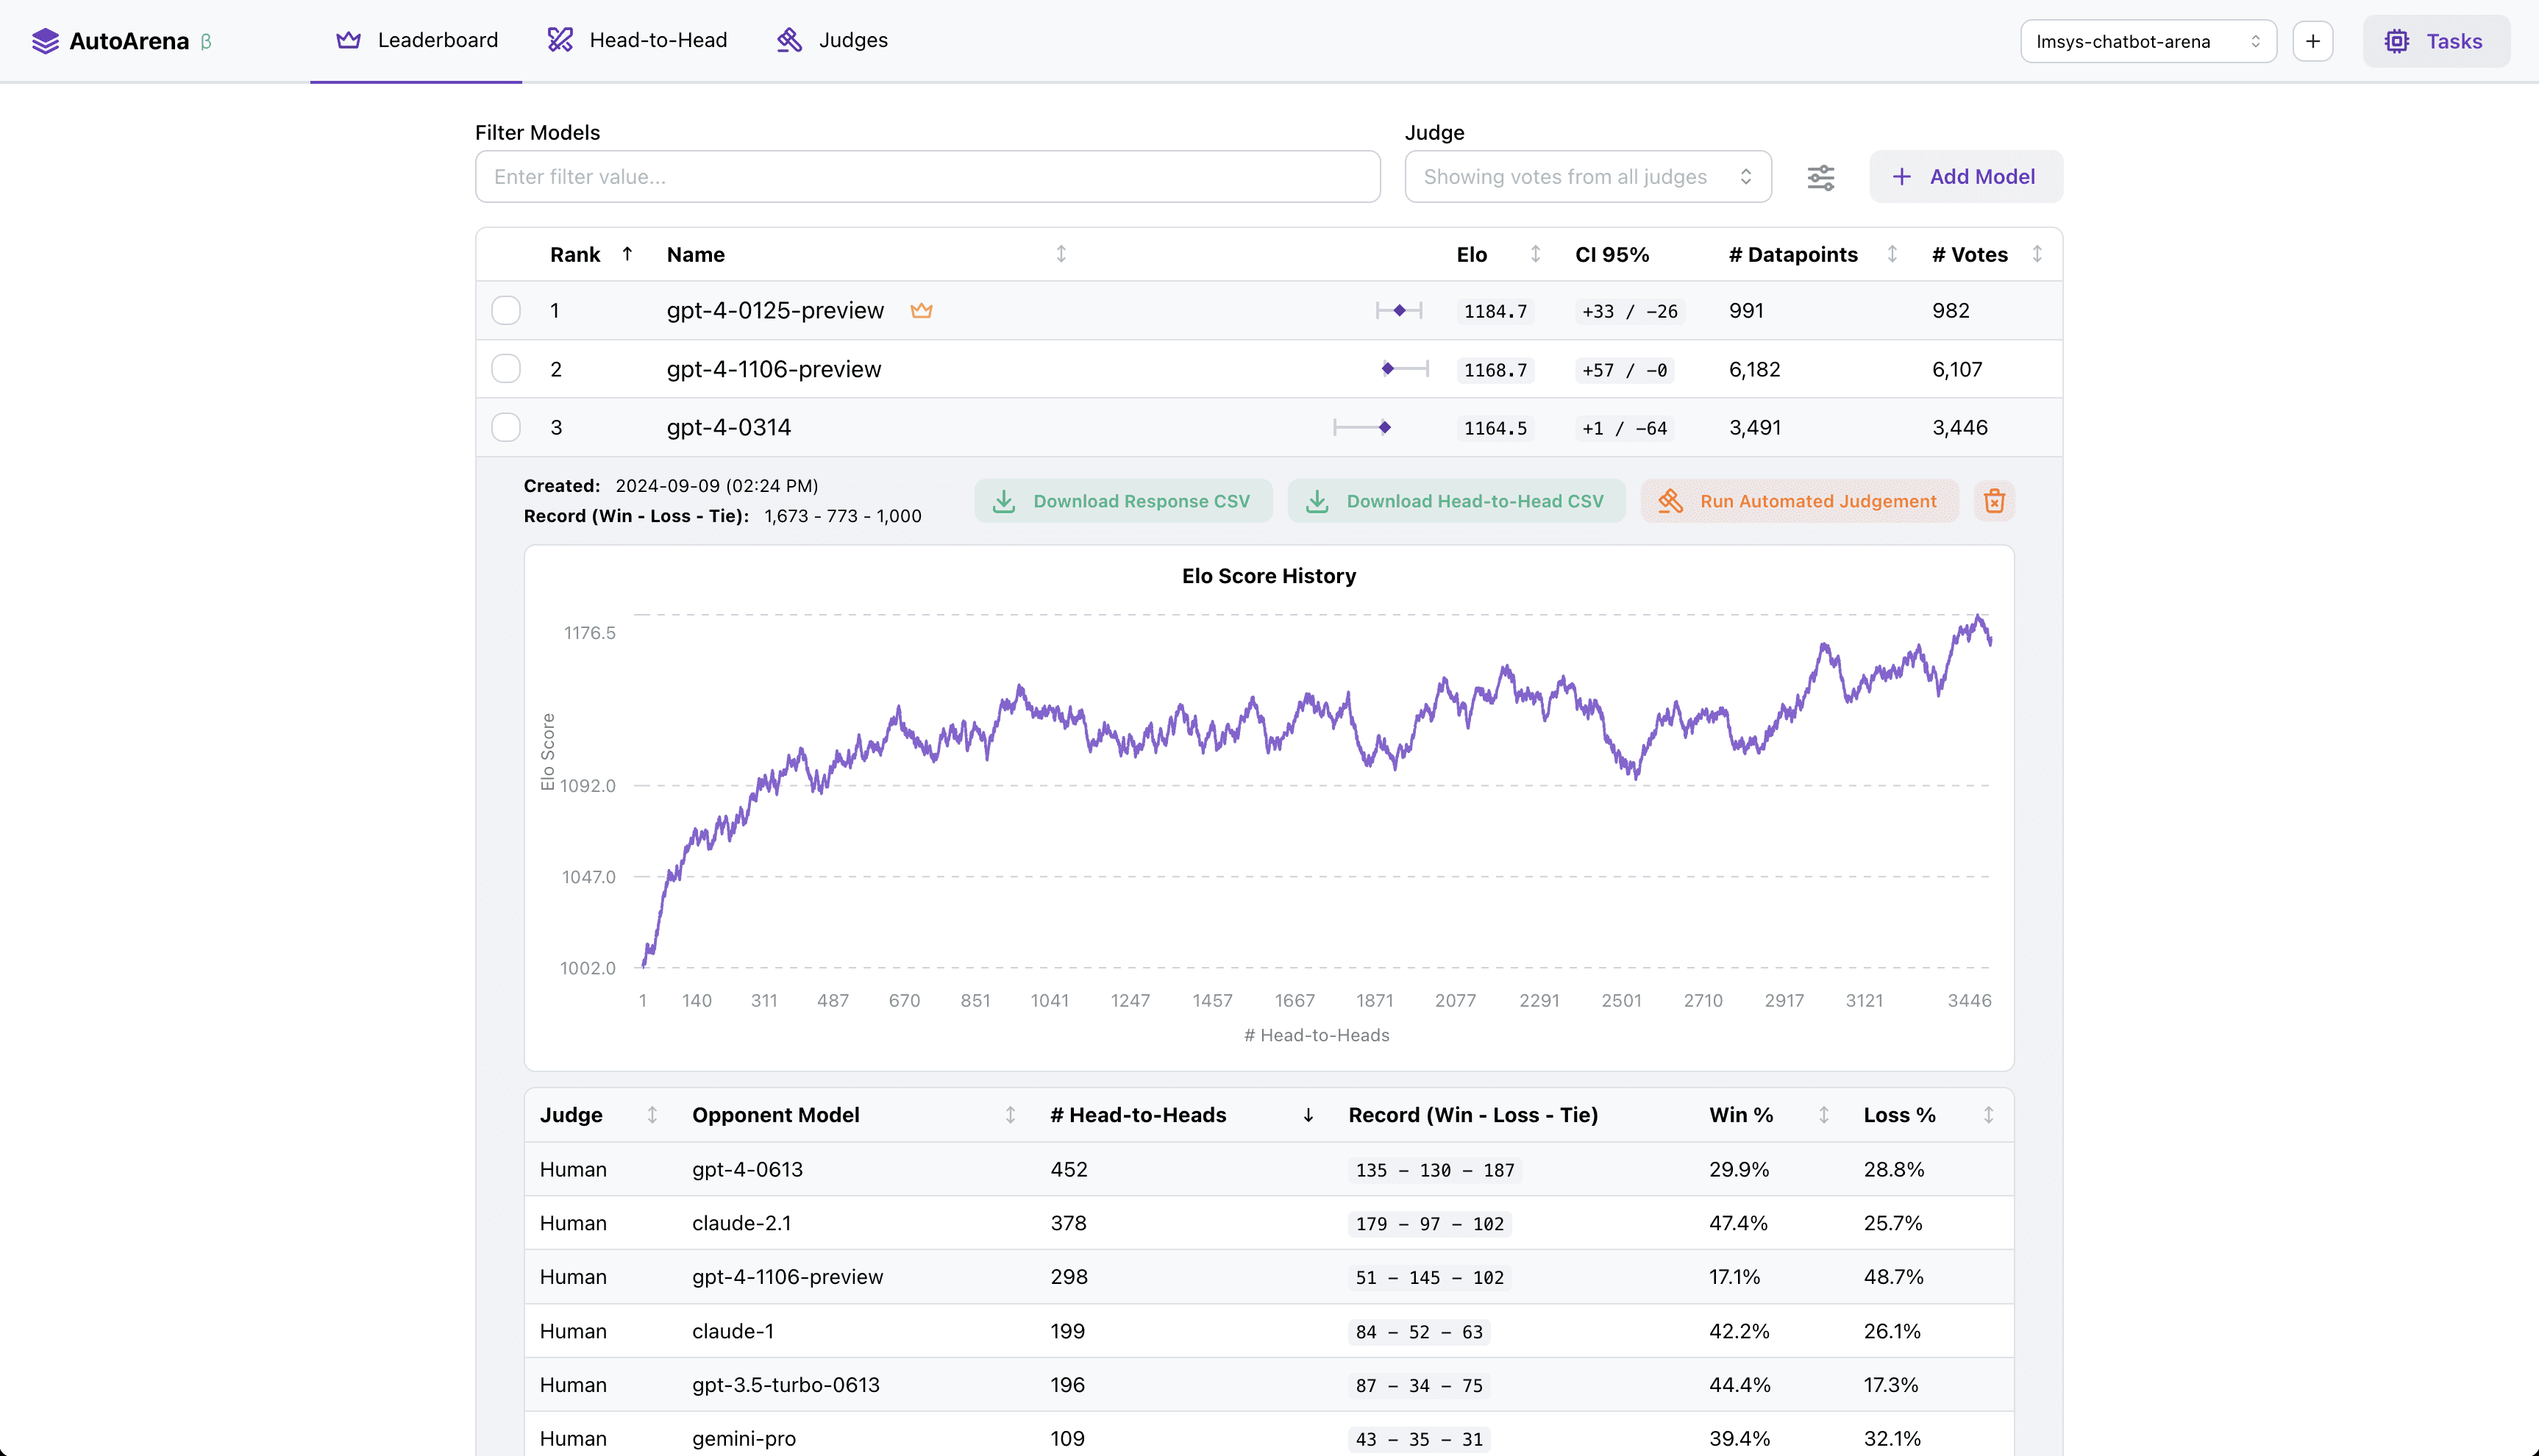Click the gpt-4-1106-preview Elo confidence bar

[1405, 369]
